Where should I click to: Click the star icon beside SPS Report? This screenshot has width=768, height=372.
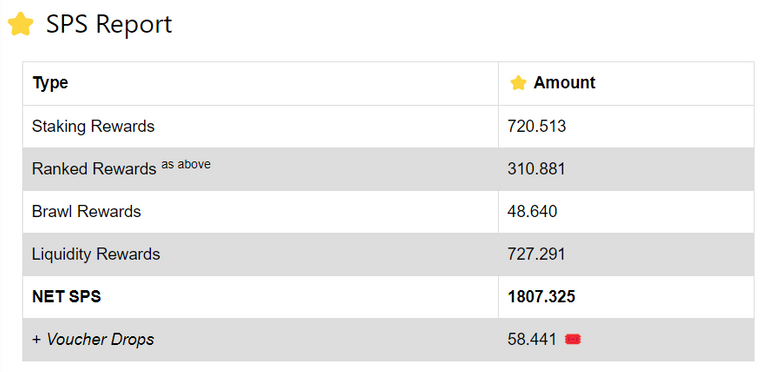[21, 24]
